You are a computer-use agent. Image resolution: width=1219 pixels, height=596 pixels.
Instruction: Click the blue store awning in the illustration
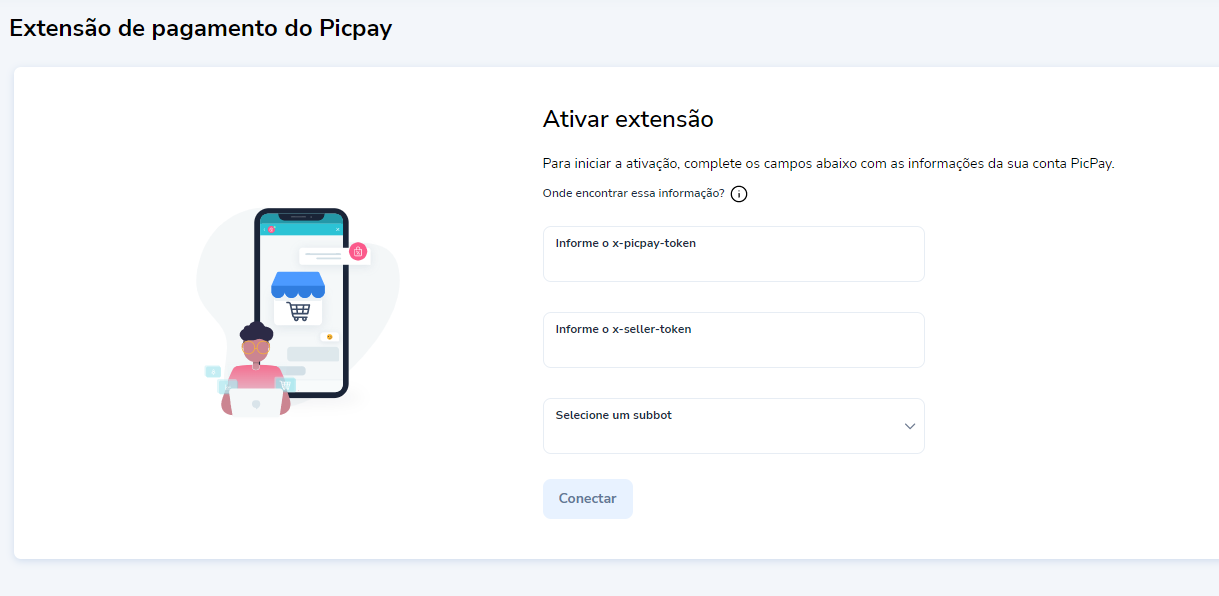click(x=298, y=284)
